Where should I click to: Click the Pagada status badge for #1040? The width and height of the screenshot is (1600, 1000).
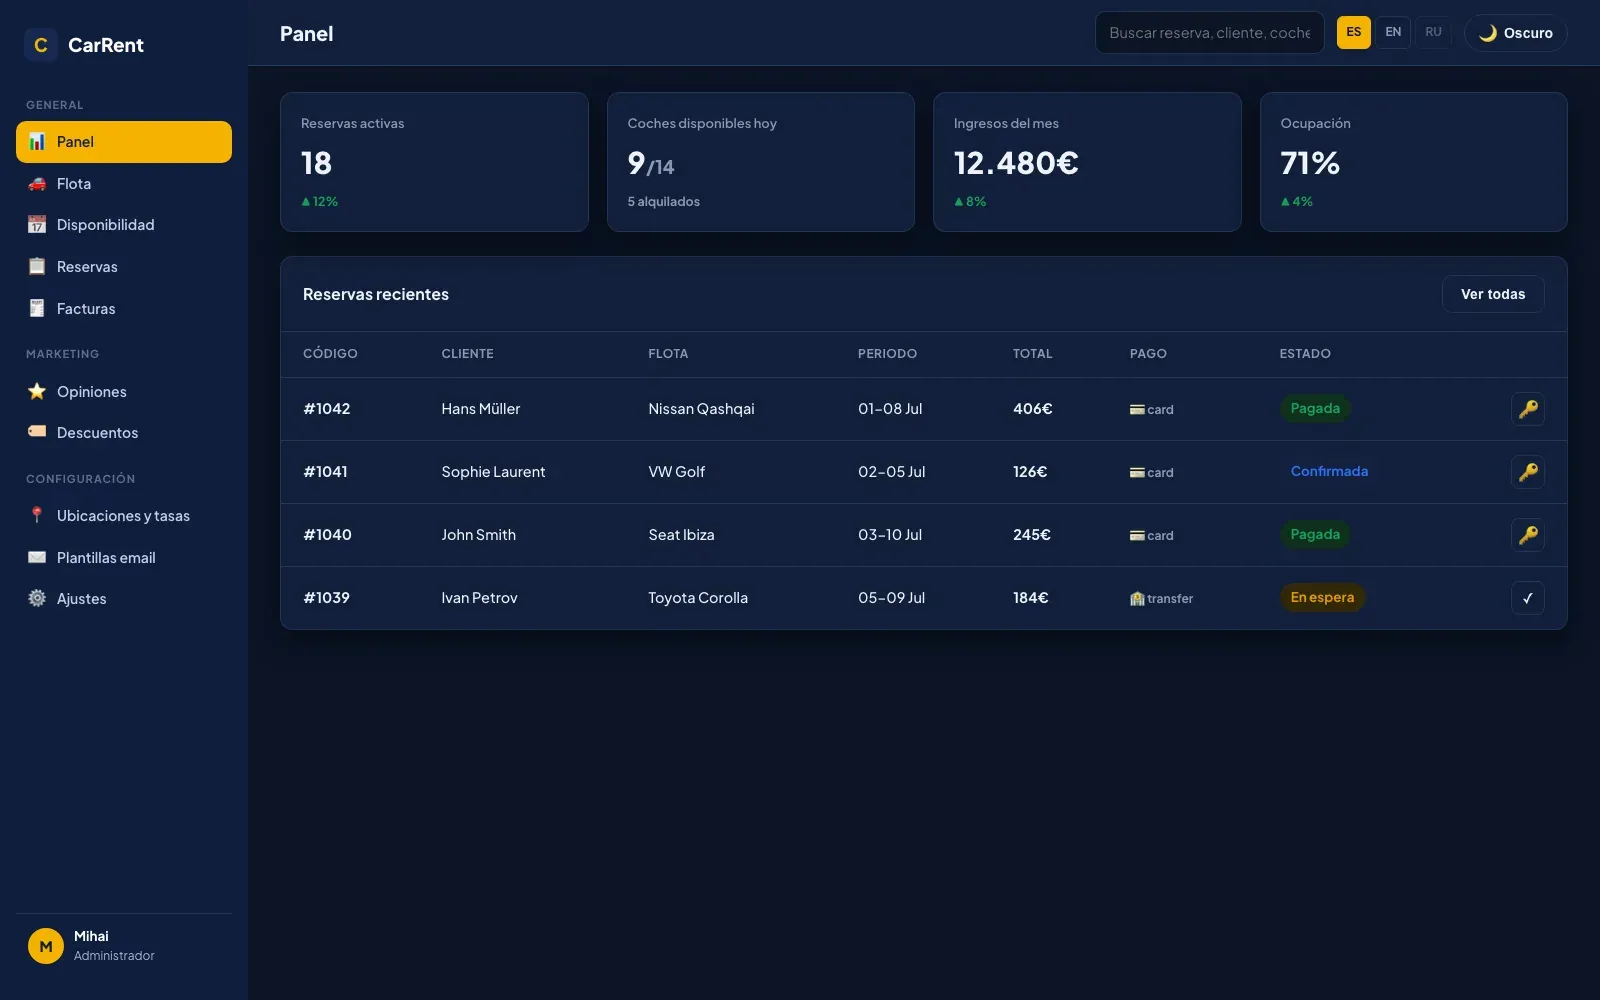[1315, 535]
